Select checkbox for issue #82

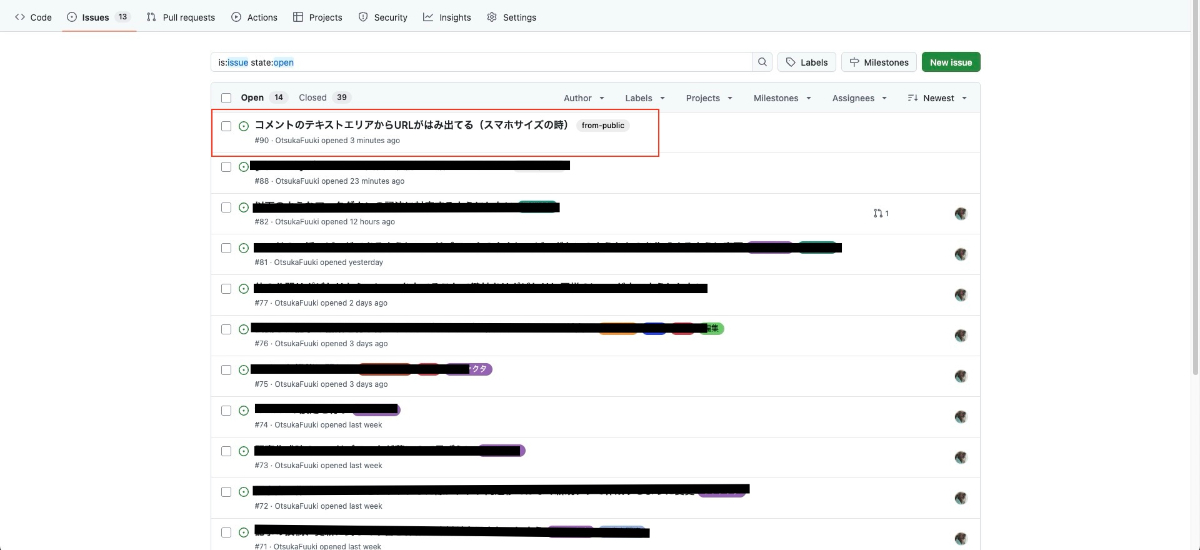(x=226, y=207)
